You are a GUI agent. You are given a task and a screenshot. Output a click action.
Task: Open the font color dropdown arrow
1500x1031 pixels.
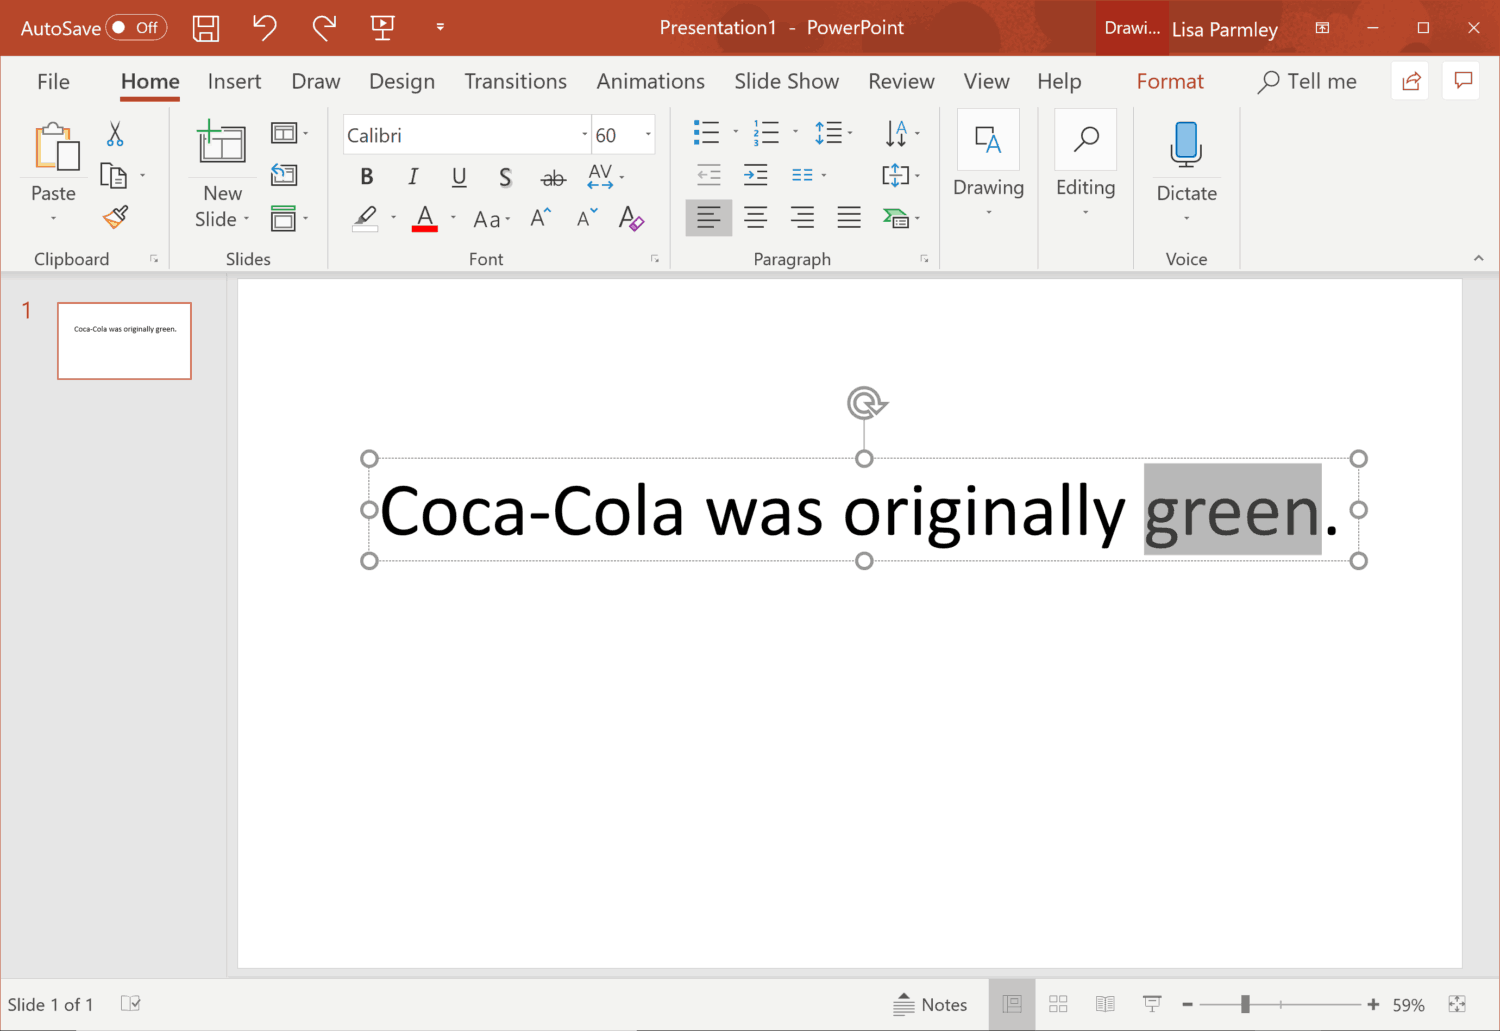pyautogui.click(x=453, y=218)
